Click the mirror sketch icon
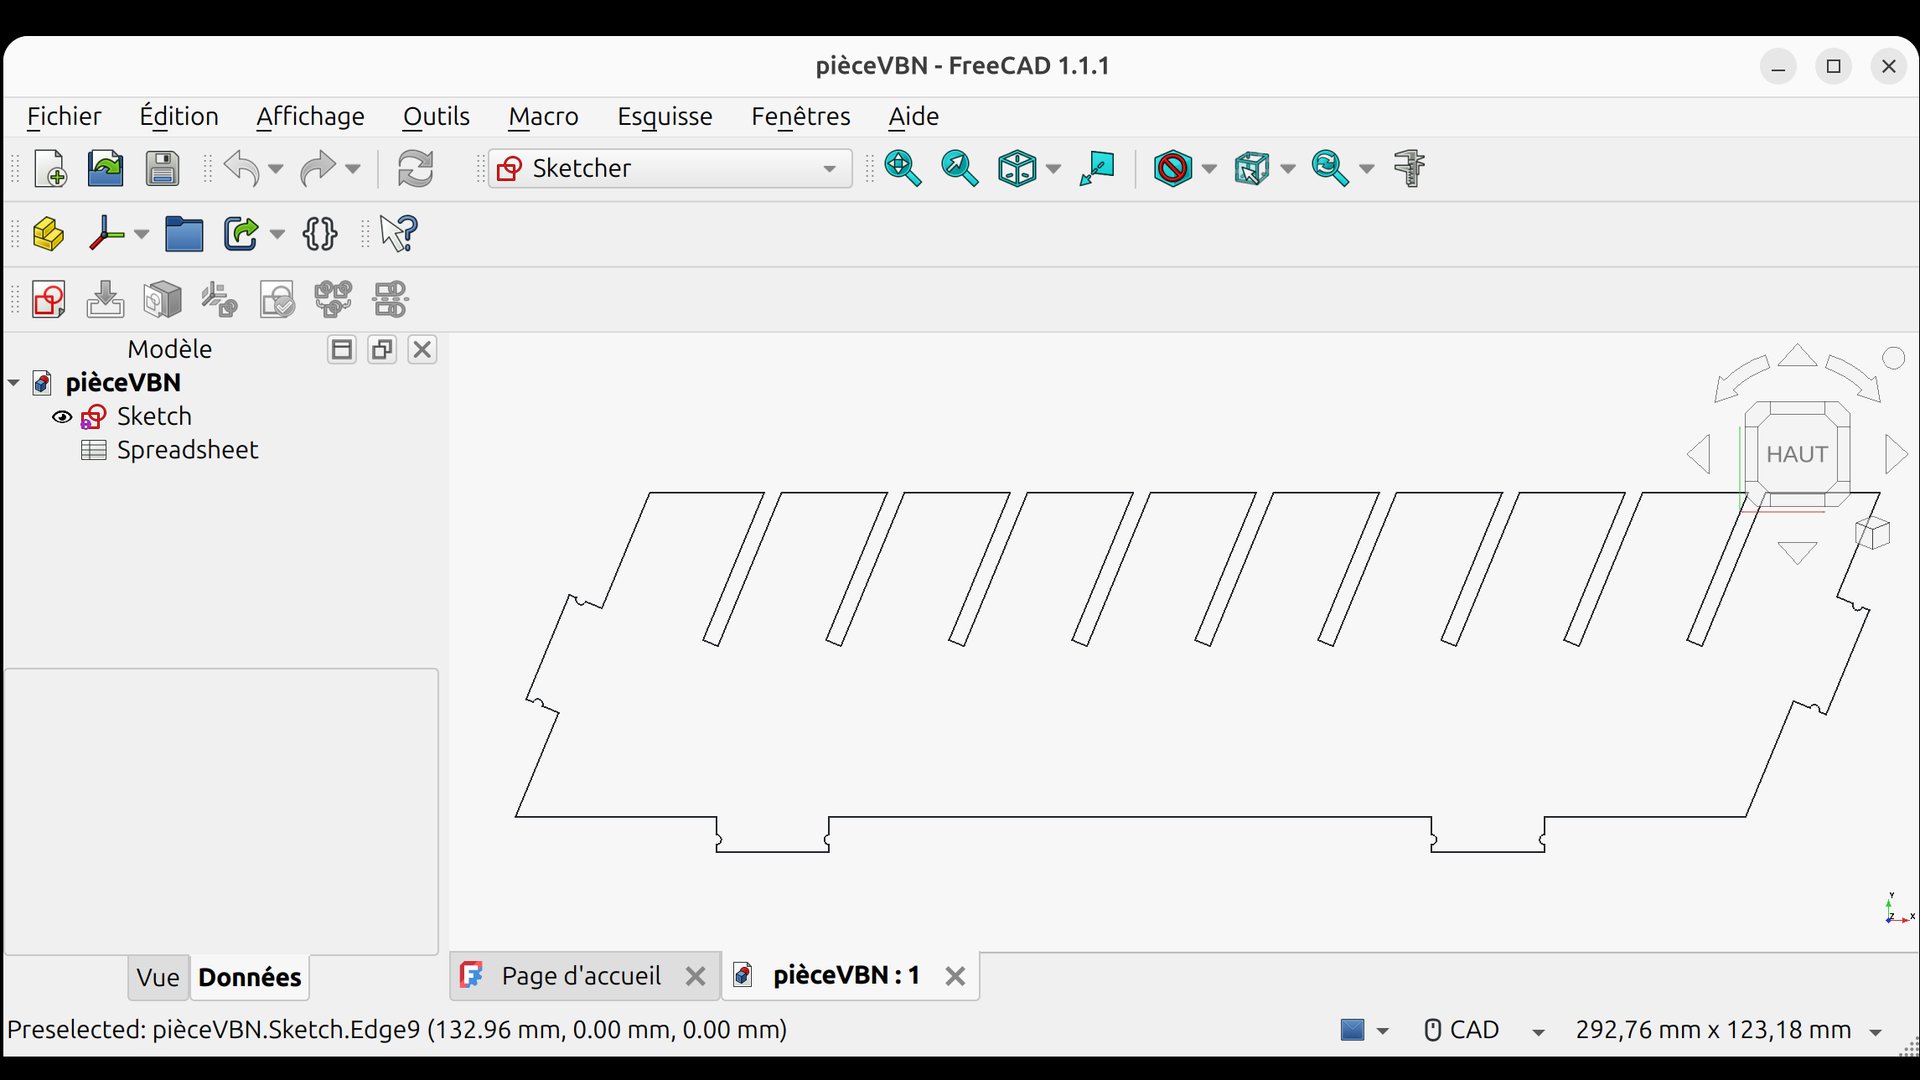 click(x=390, y=299)
